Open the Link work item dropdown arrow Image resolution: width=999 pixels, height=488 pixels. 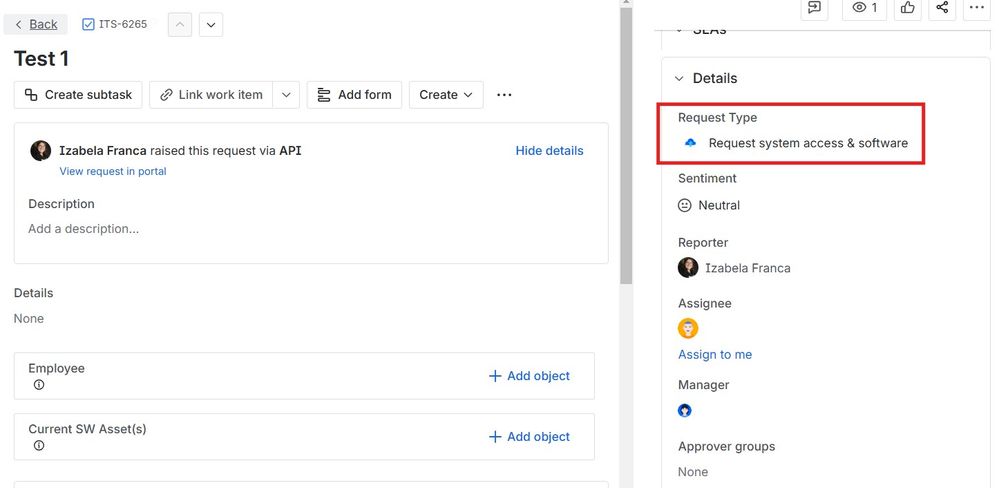point(286,95)
